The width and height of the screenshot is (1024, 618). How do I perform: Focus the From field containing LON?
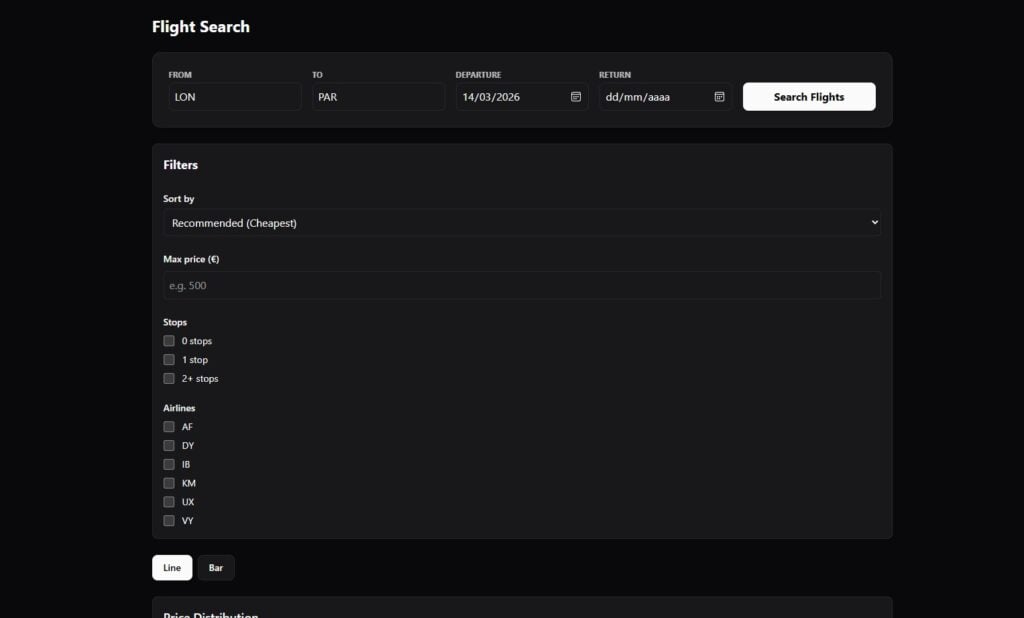[235, 97]
